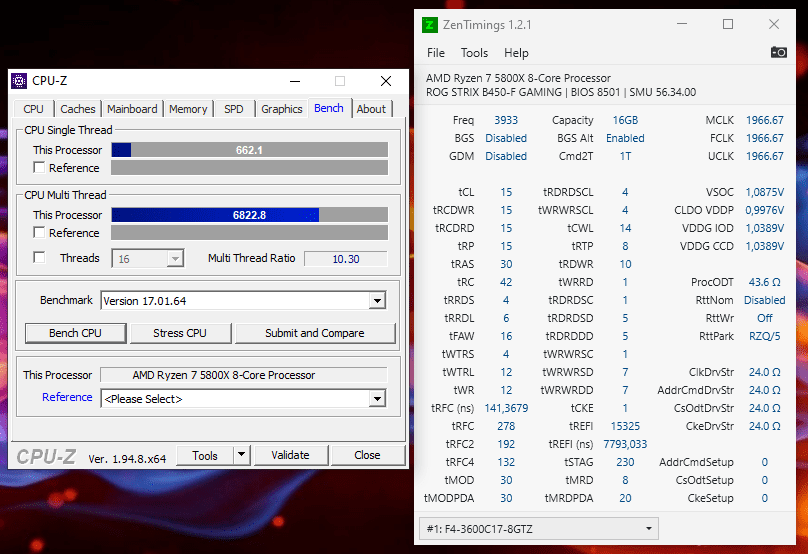Click the multi thread 6822.8 score bar

tap(249, 214)
